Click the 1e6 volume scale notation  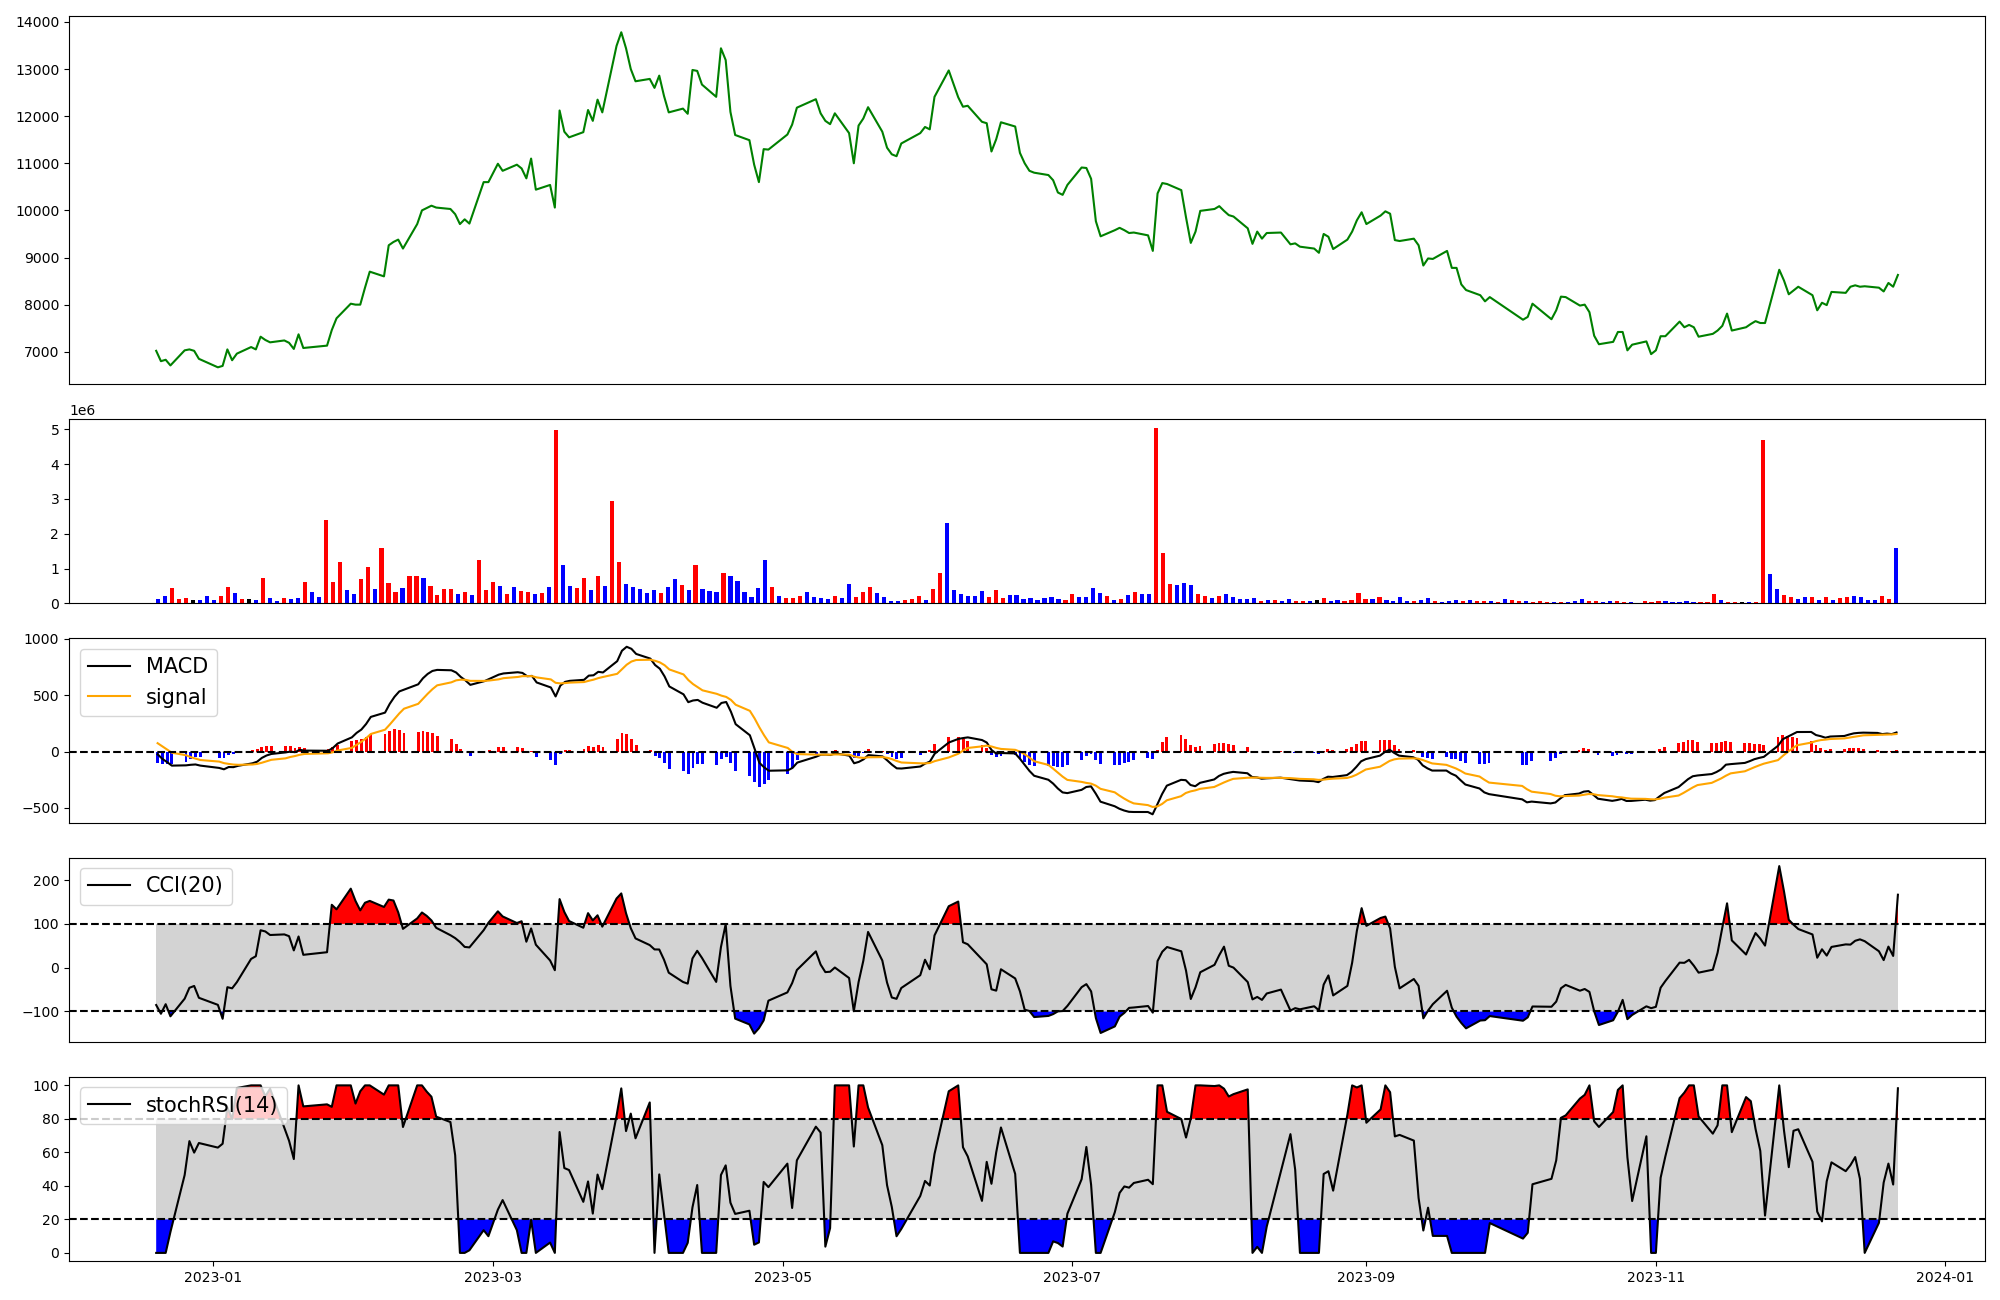(82, 411)
